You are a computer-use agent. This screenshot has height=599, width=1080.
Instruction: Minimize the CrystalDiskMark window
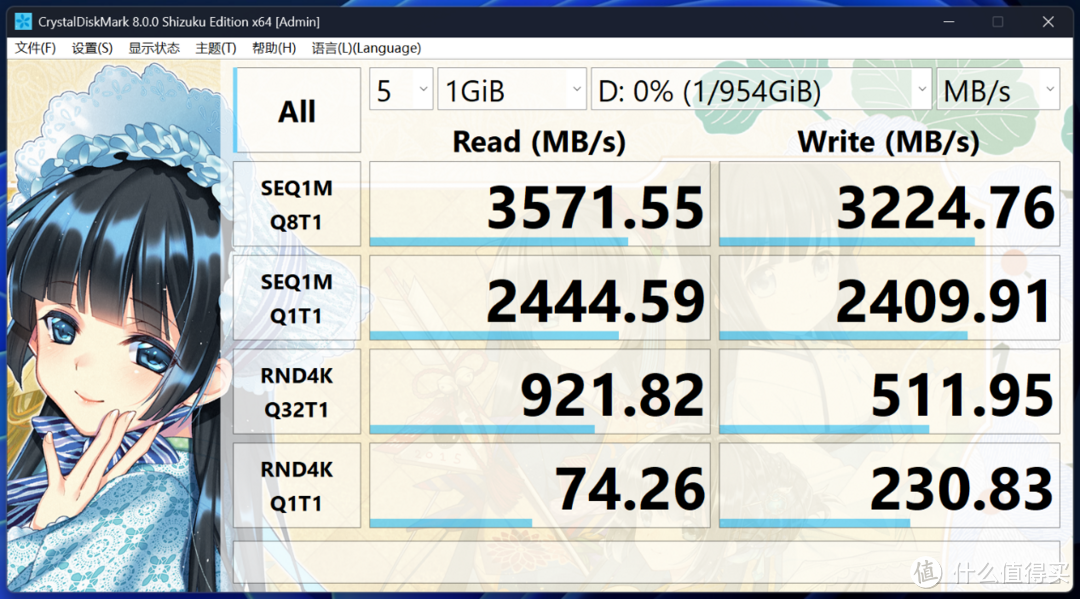pos(948,22)
